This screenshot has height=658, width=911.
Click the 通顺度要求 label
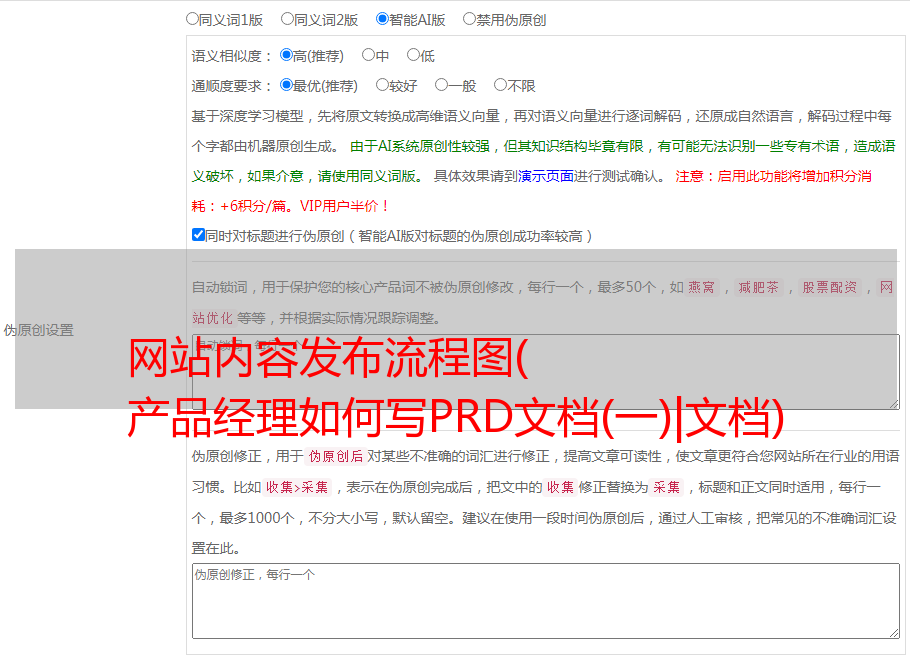232,86
